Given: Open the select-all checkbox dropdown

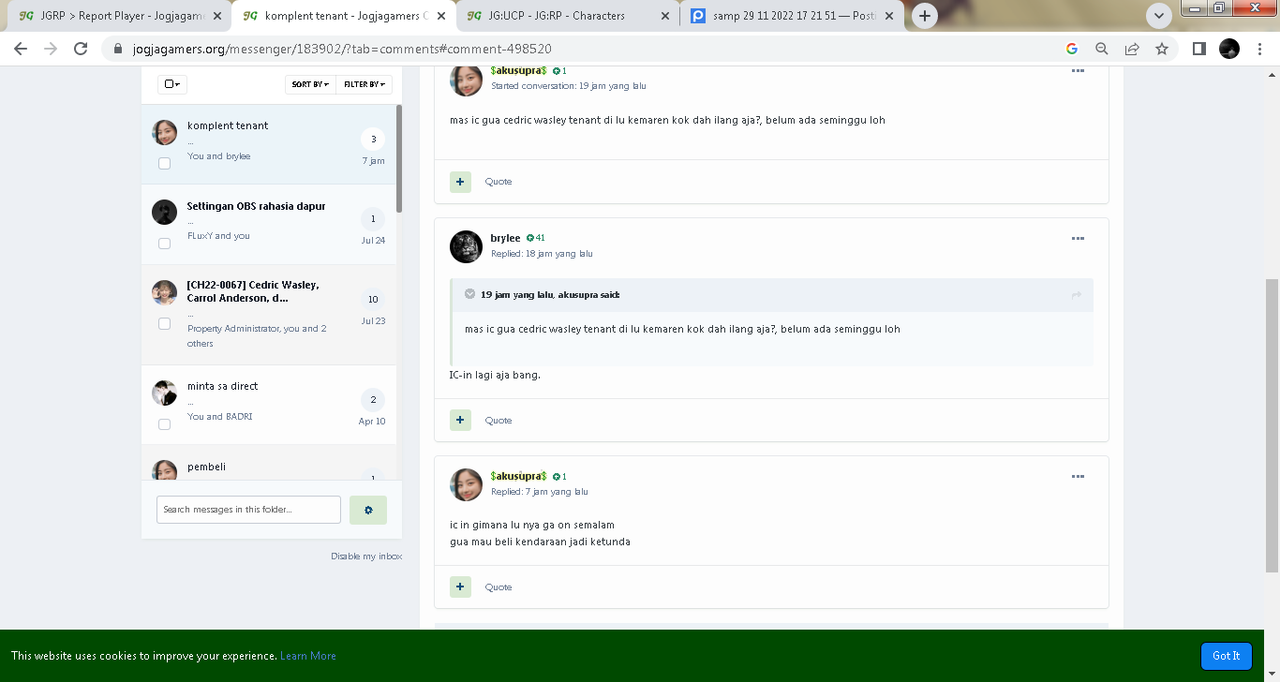Looking at the screenshot, I should [172, 84].
